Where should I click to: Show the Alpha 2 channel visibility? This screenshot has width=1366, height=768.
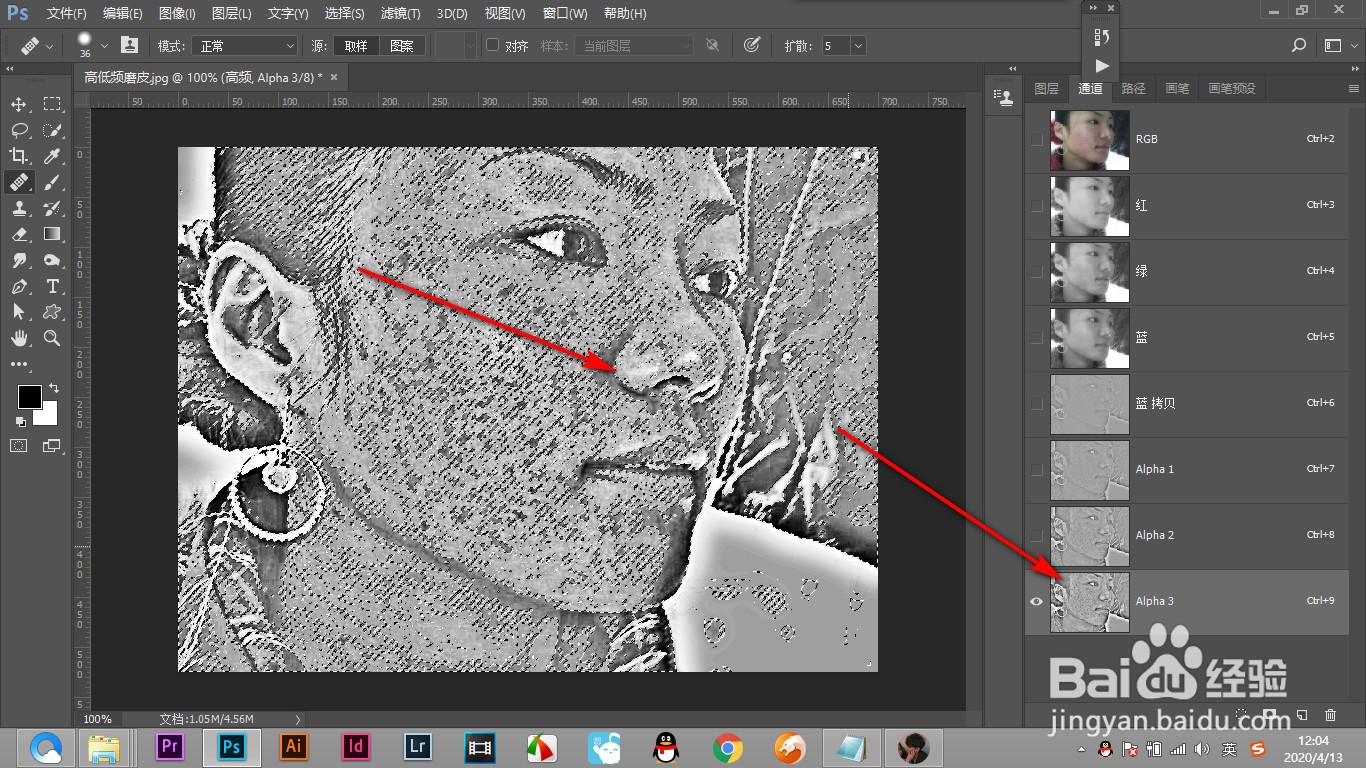coord(1036,535)
